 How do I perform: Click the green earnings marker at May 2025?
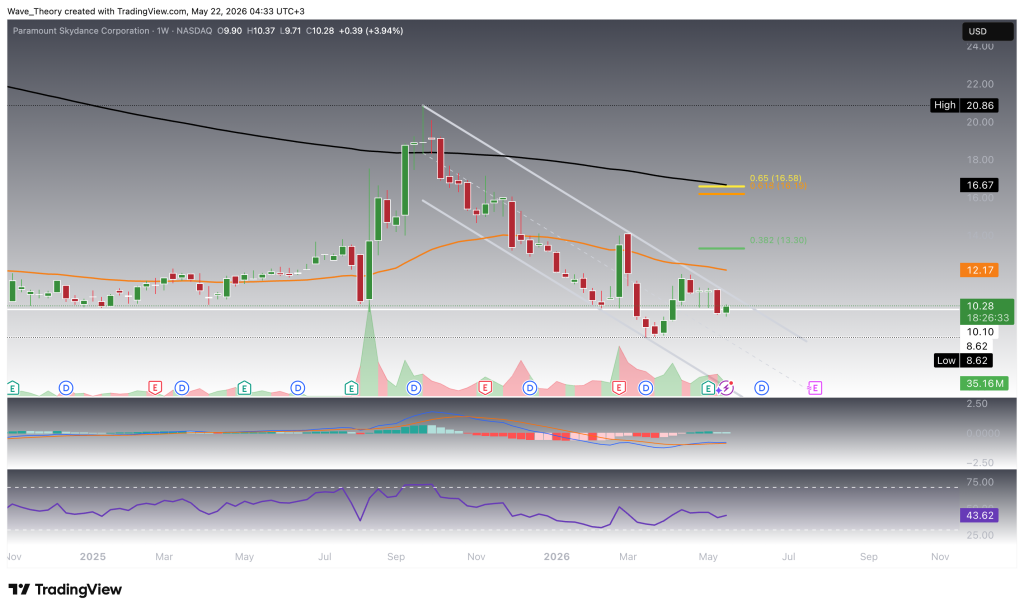tap(244, 388)
